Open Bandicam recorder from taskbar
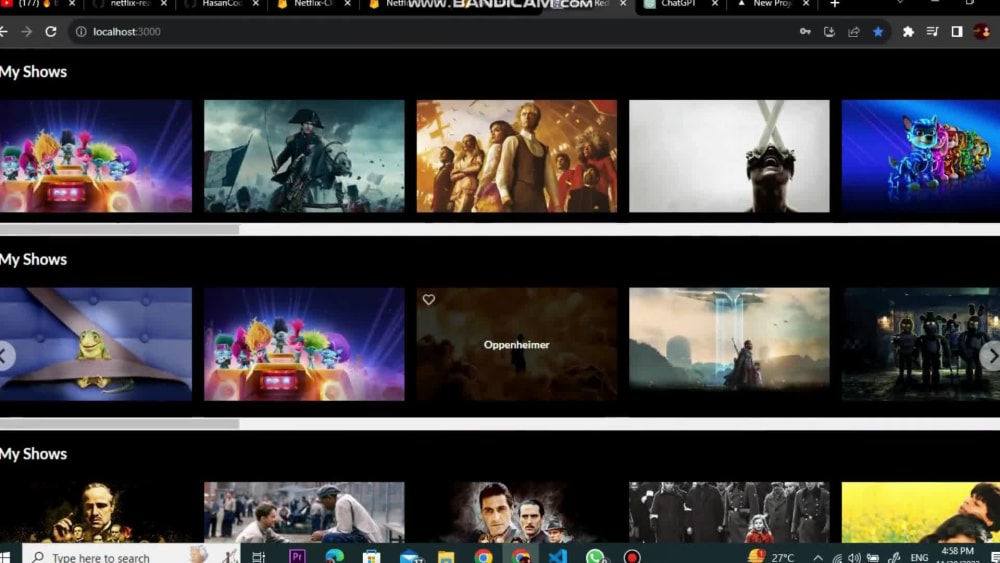This screenshot has width=1000, height=563. click(x=632, y=556)
